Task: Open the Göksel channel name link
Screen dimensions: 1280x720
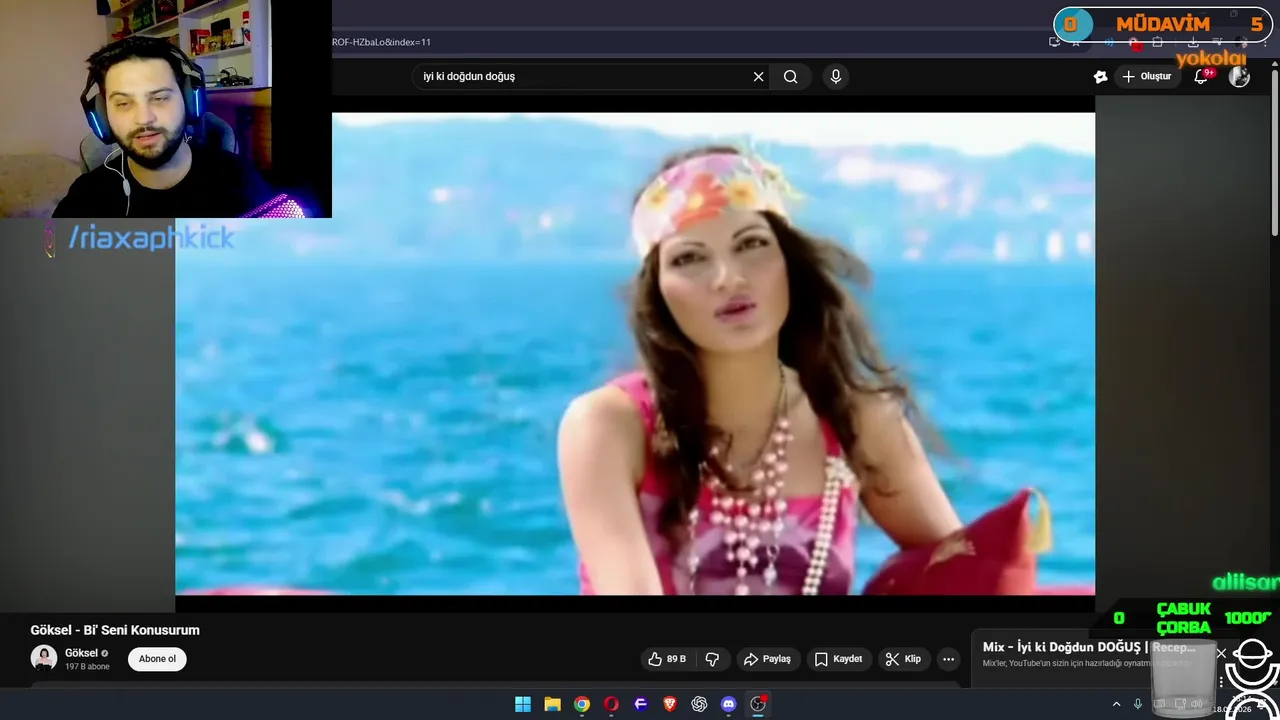Action: click(x=81, y=653)
